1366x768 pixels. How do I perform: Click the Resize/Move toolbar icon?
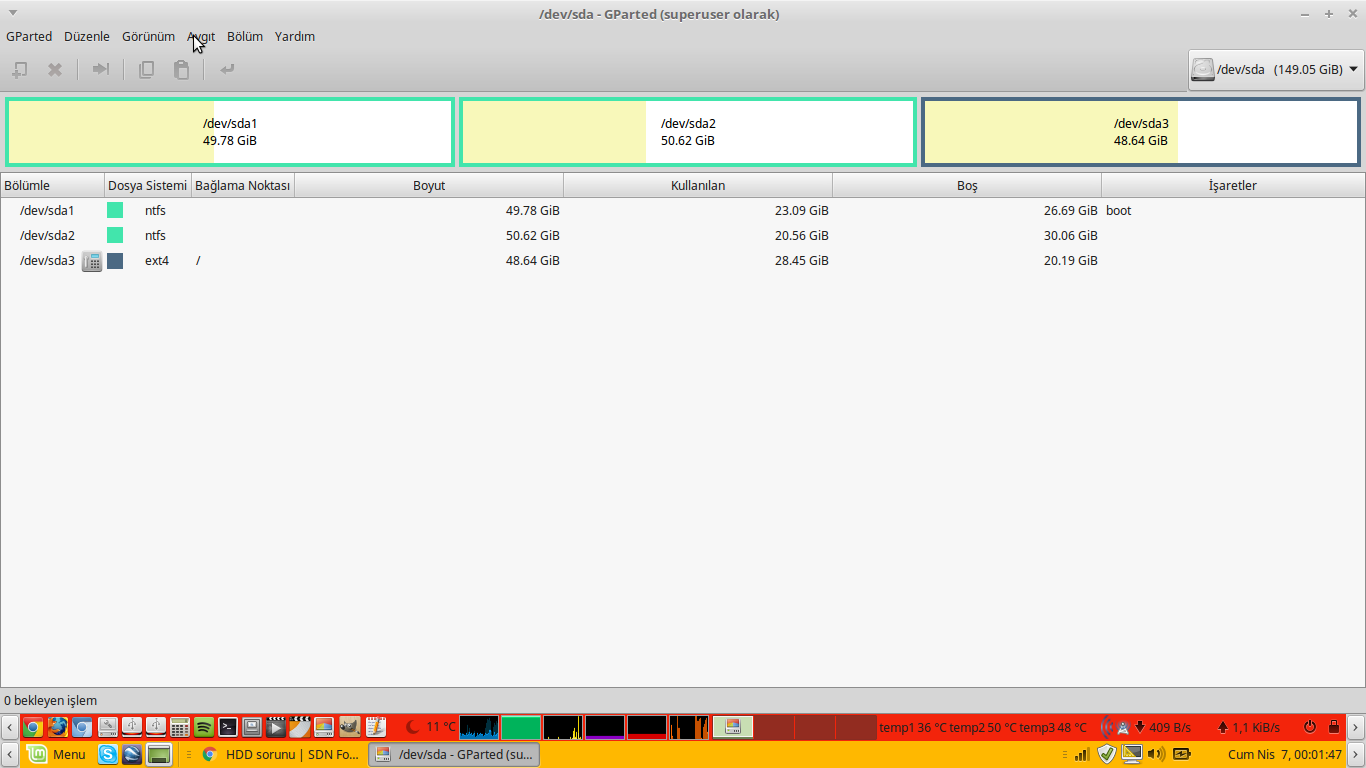(x=100, y=69)
